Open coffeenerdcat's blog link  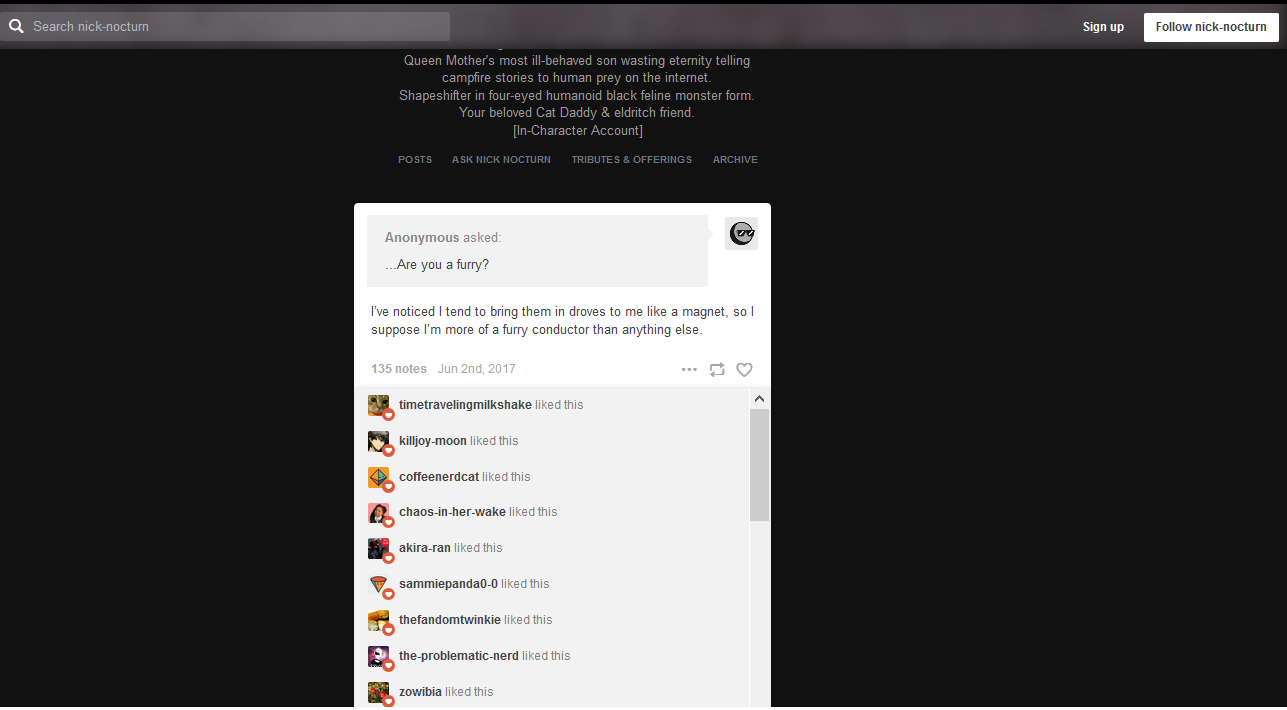click(439, 477)
